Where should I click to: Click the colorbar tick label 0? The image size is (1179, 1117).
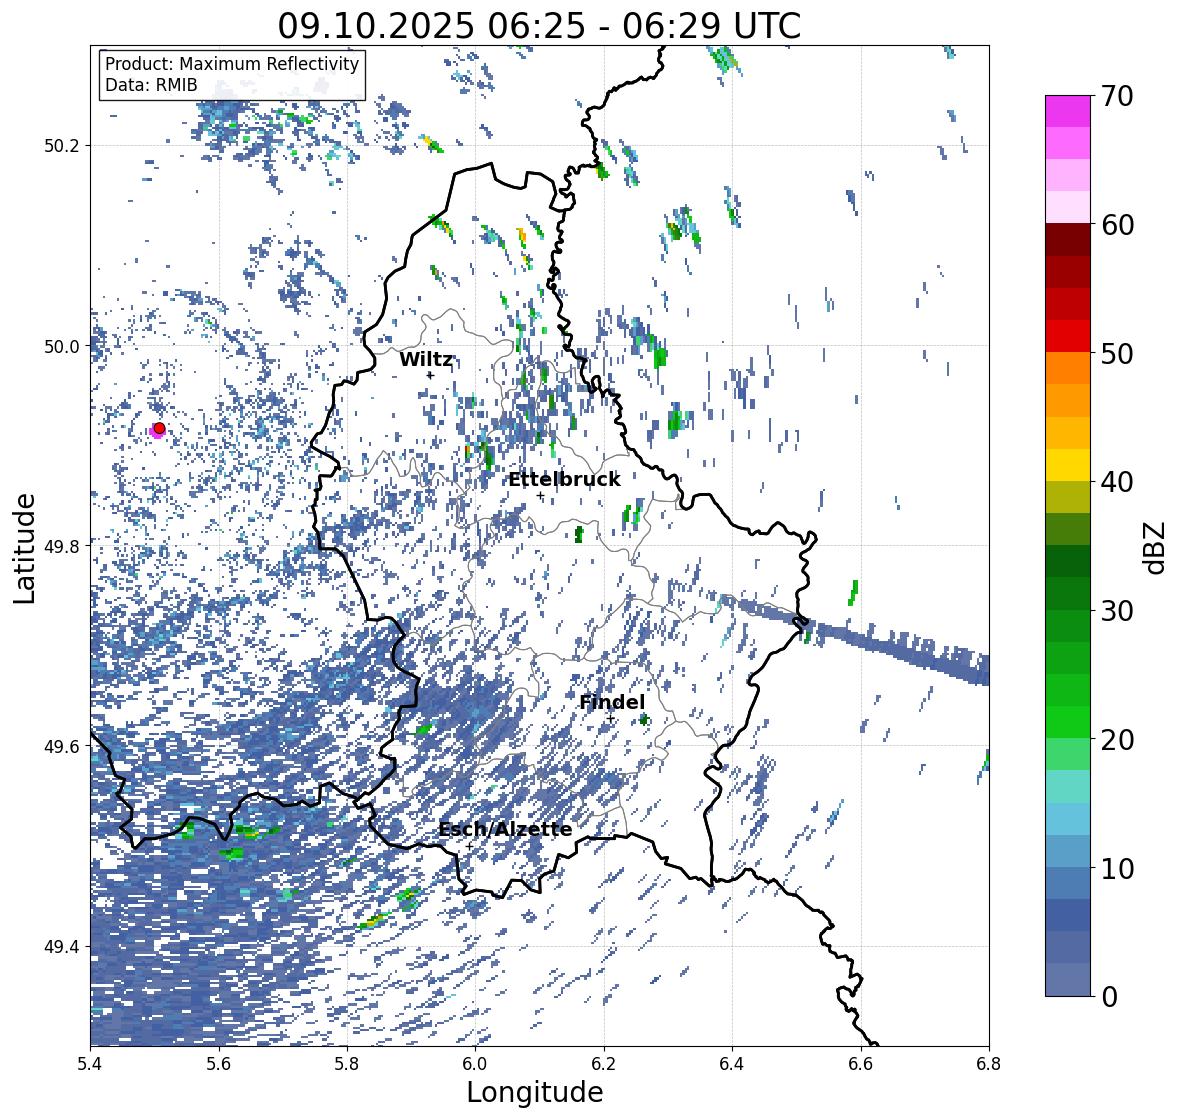pyautogui.click(x=1109, y=997)
